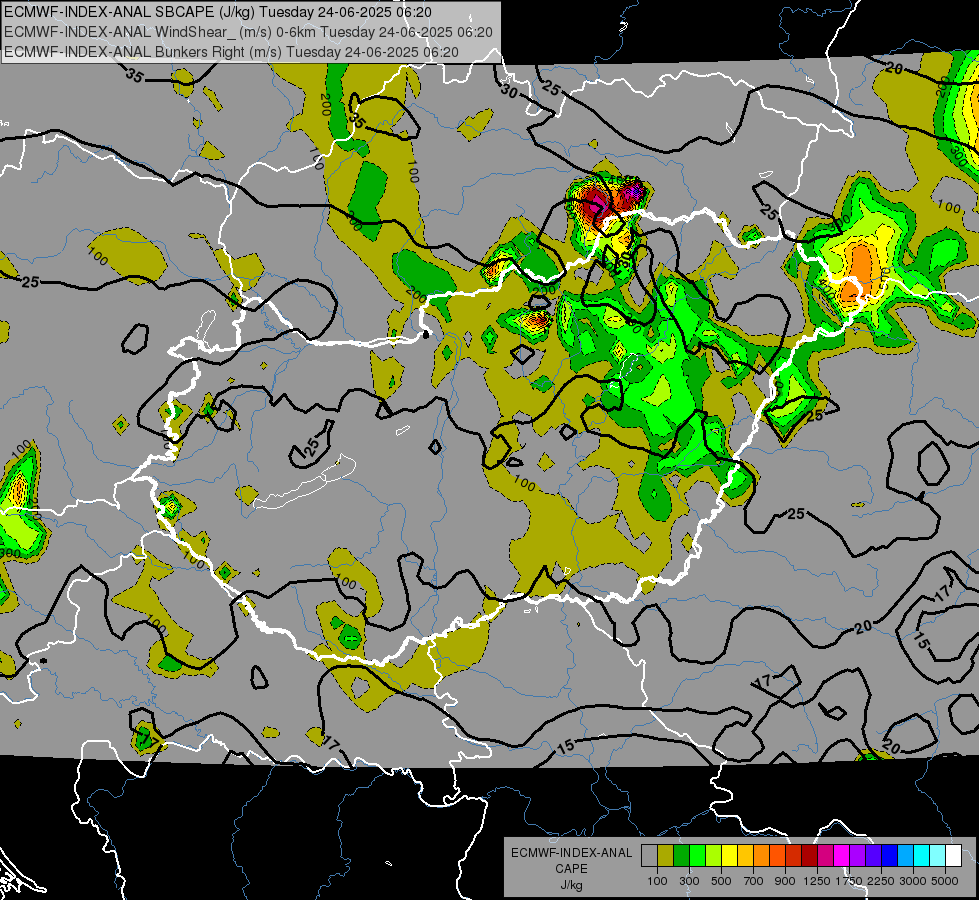Pick the cyan swatch starting at 3000
Screen dimensions: 979x900
click(x=922, y=856)
